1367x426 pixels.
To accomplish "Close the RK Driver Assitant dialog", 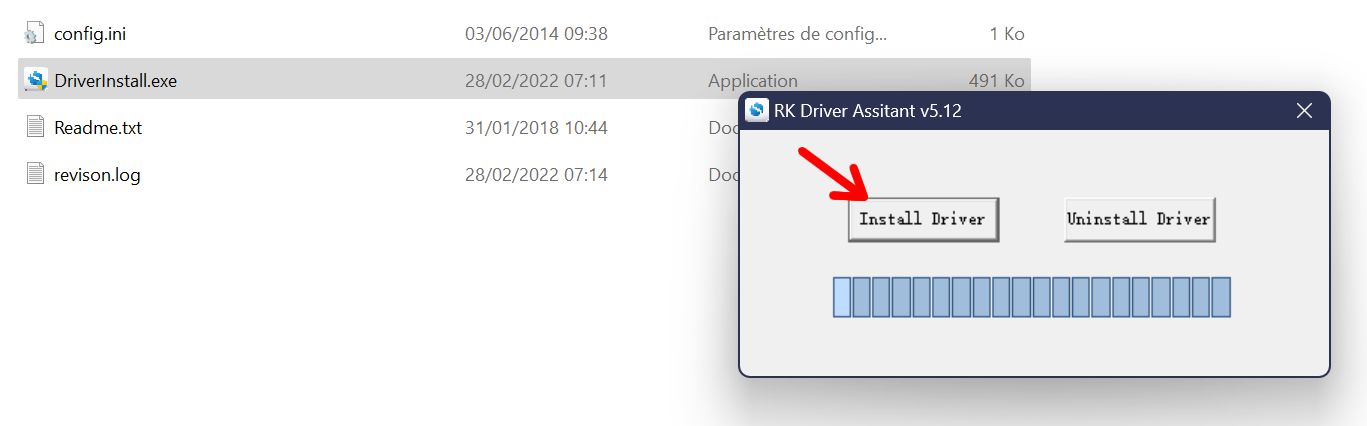I will coord(1304,110).
